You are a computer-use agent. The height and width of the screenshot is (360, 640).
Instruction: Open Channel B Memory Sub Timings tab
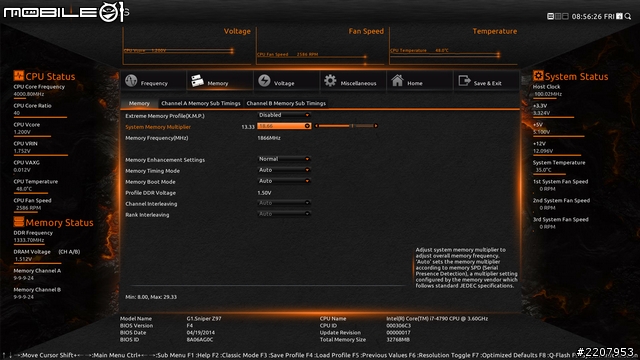click(x=286, y=103)
